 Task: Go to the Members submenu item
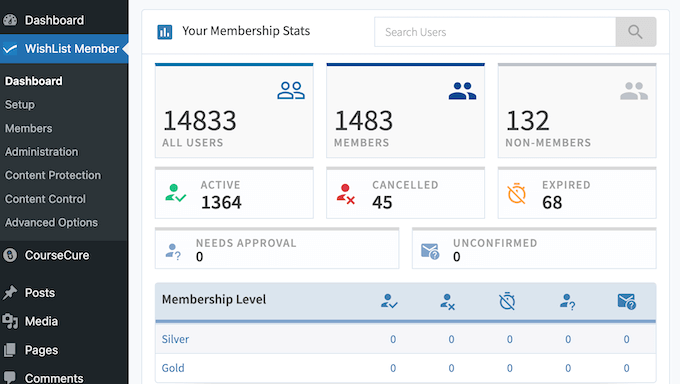(x=29, y=128)
